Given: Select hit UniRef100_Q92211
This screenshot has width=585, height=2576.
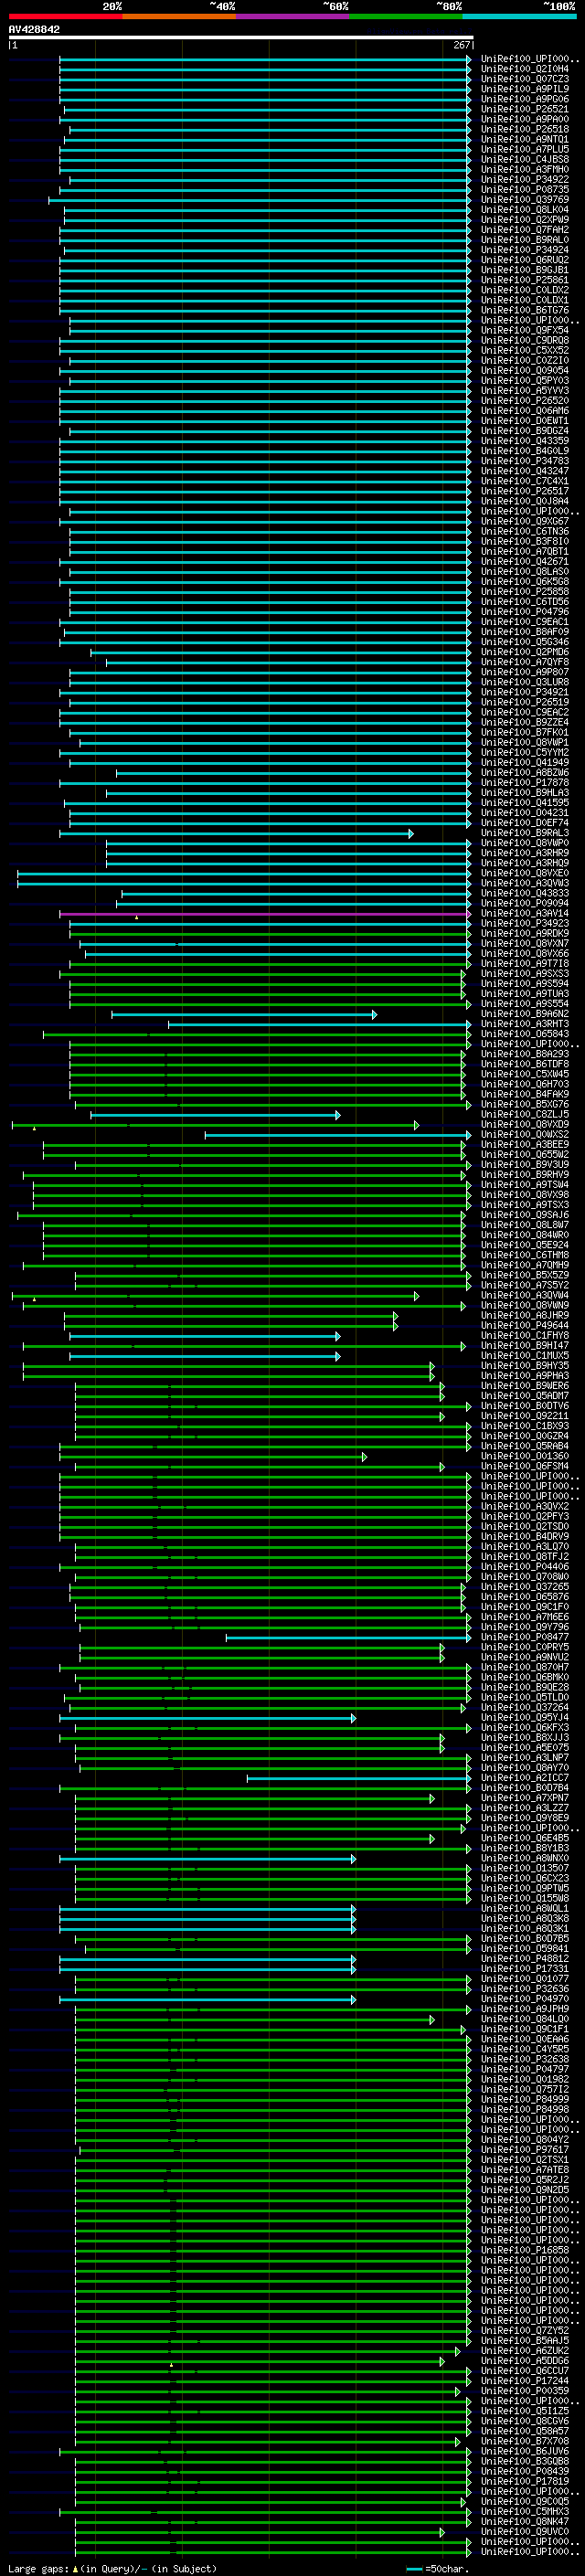Looking at the screenshot, I should point(525,1416).
